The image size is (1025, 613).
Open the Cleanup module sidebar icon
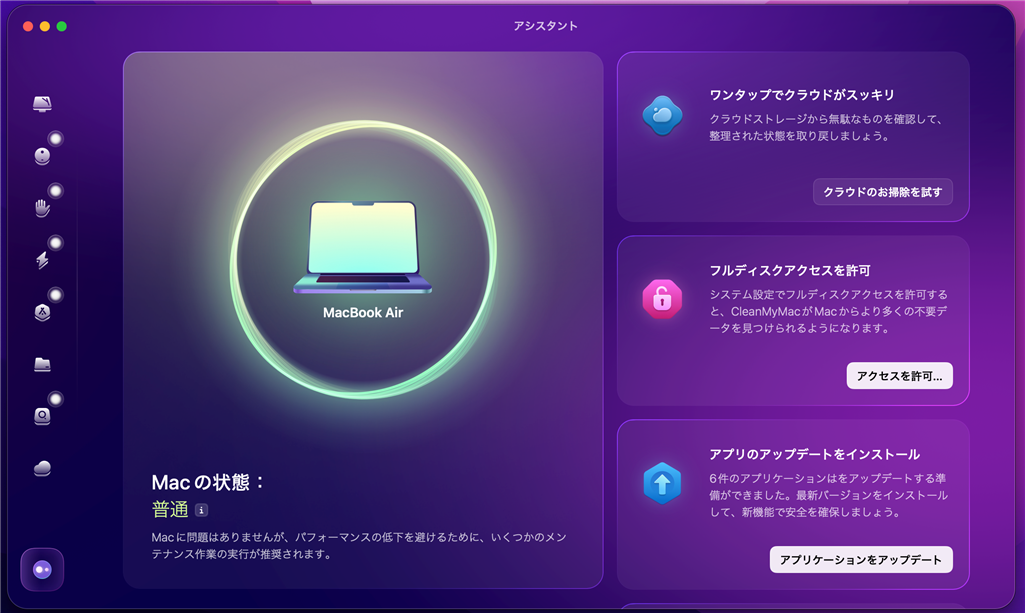pyautogui.click(x=42, y=156)
